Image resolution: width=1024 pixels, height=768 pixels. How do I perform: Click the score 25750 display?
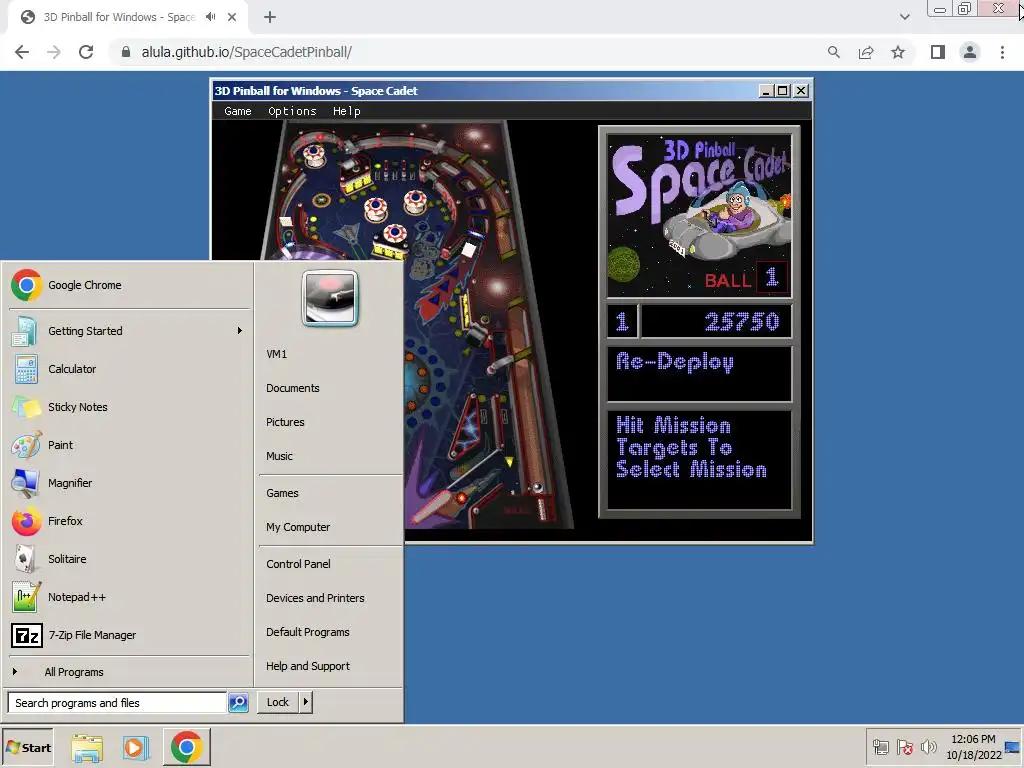716,321
